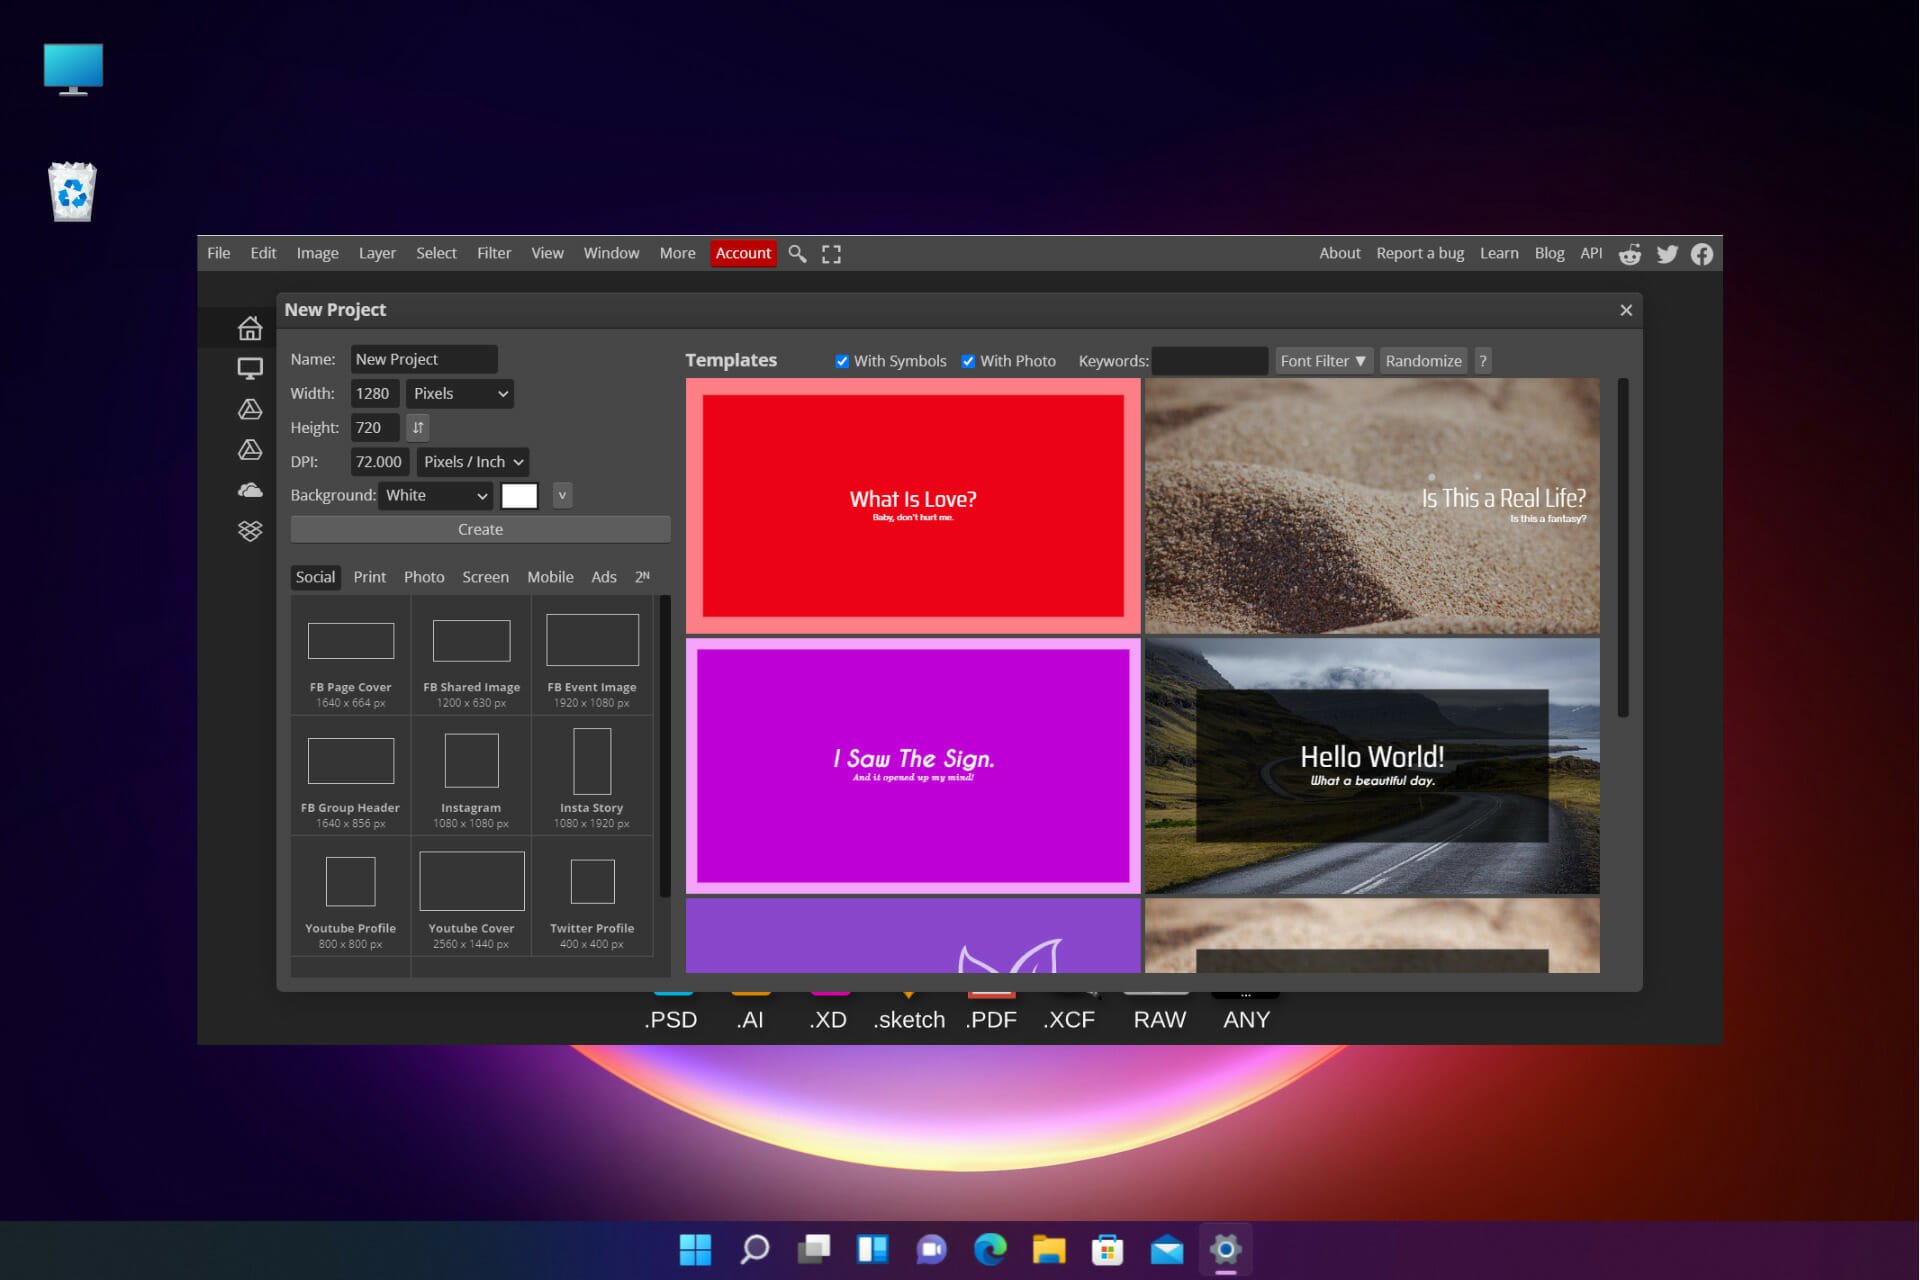
Task: Launch Teams Chat from taskbar
Action: (931, 1249)
